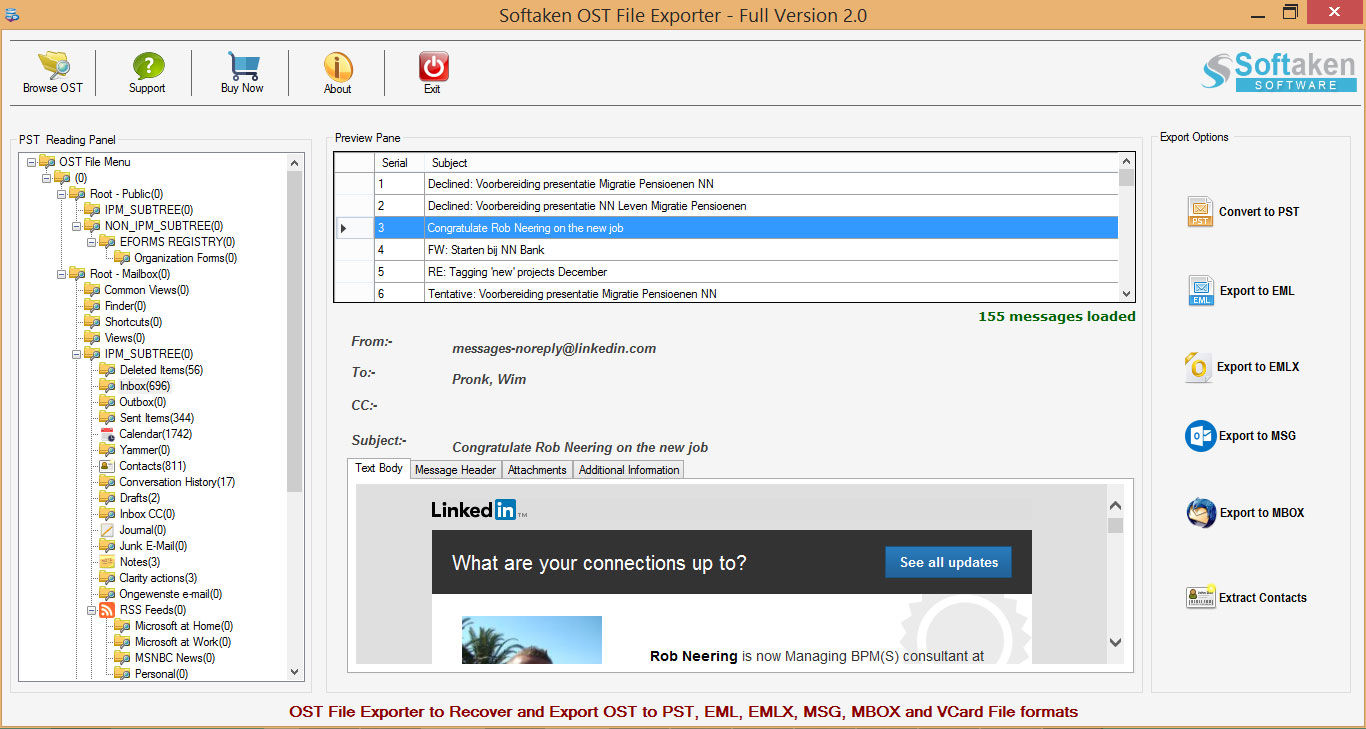The width and height of the screenshot is (1366, 729).
Task: Open the Buy Now shopping cart
Action: coord(242,73)
